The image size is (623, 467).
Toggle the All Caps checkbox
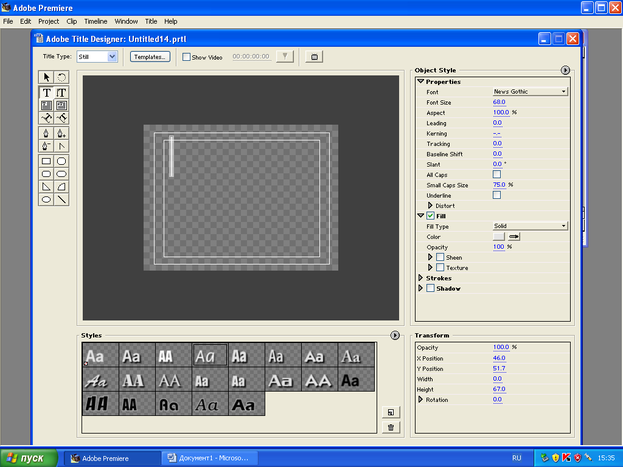click(x=497, y=174)
